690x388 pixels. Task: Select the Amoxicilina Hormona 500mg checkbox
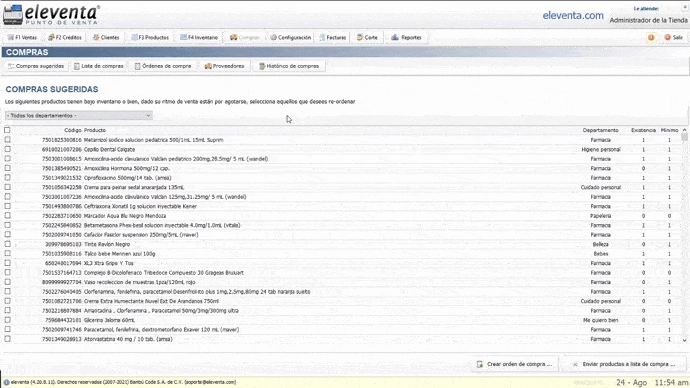(7, 168)
